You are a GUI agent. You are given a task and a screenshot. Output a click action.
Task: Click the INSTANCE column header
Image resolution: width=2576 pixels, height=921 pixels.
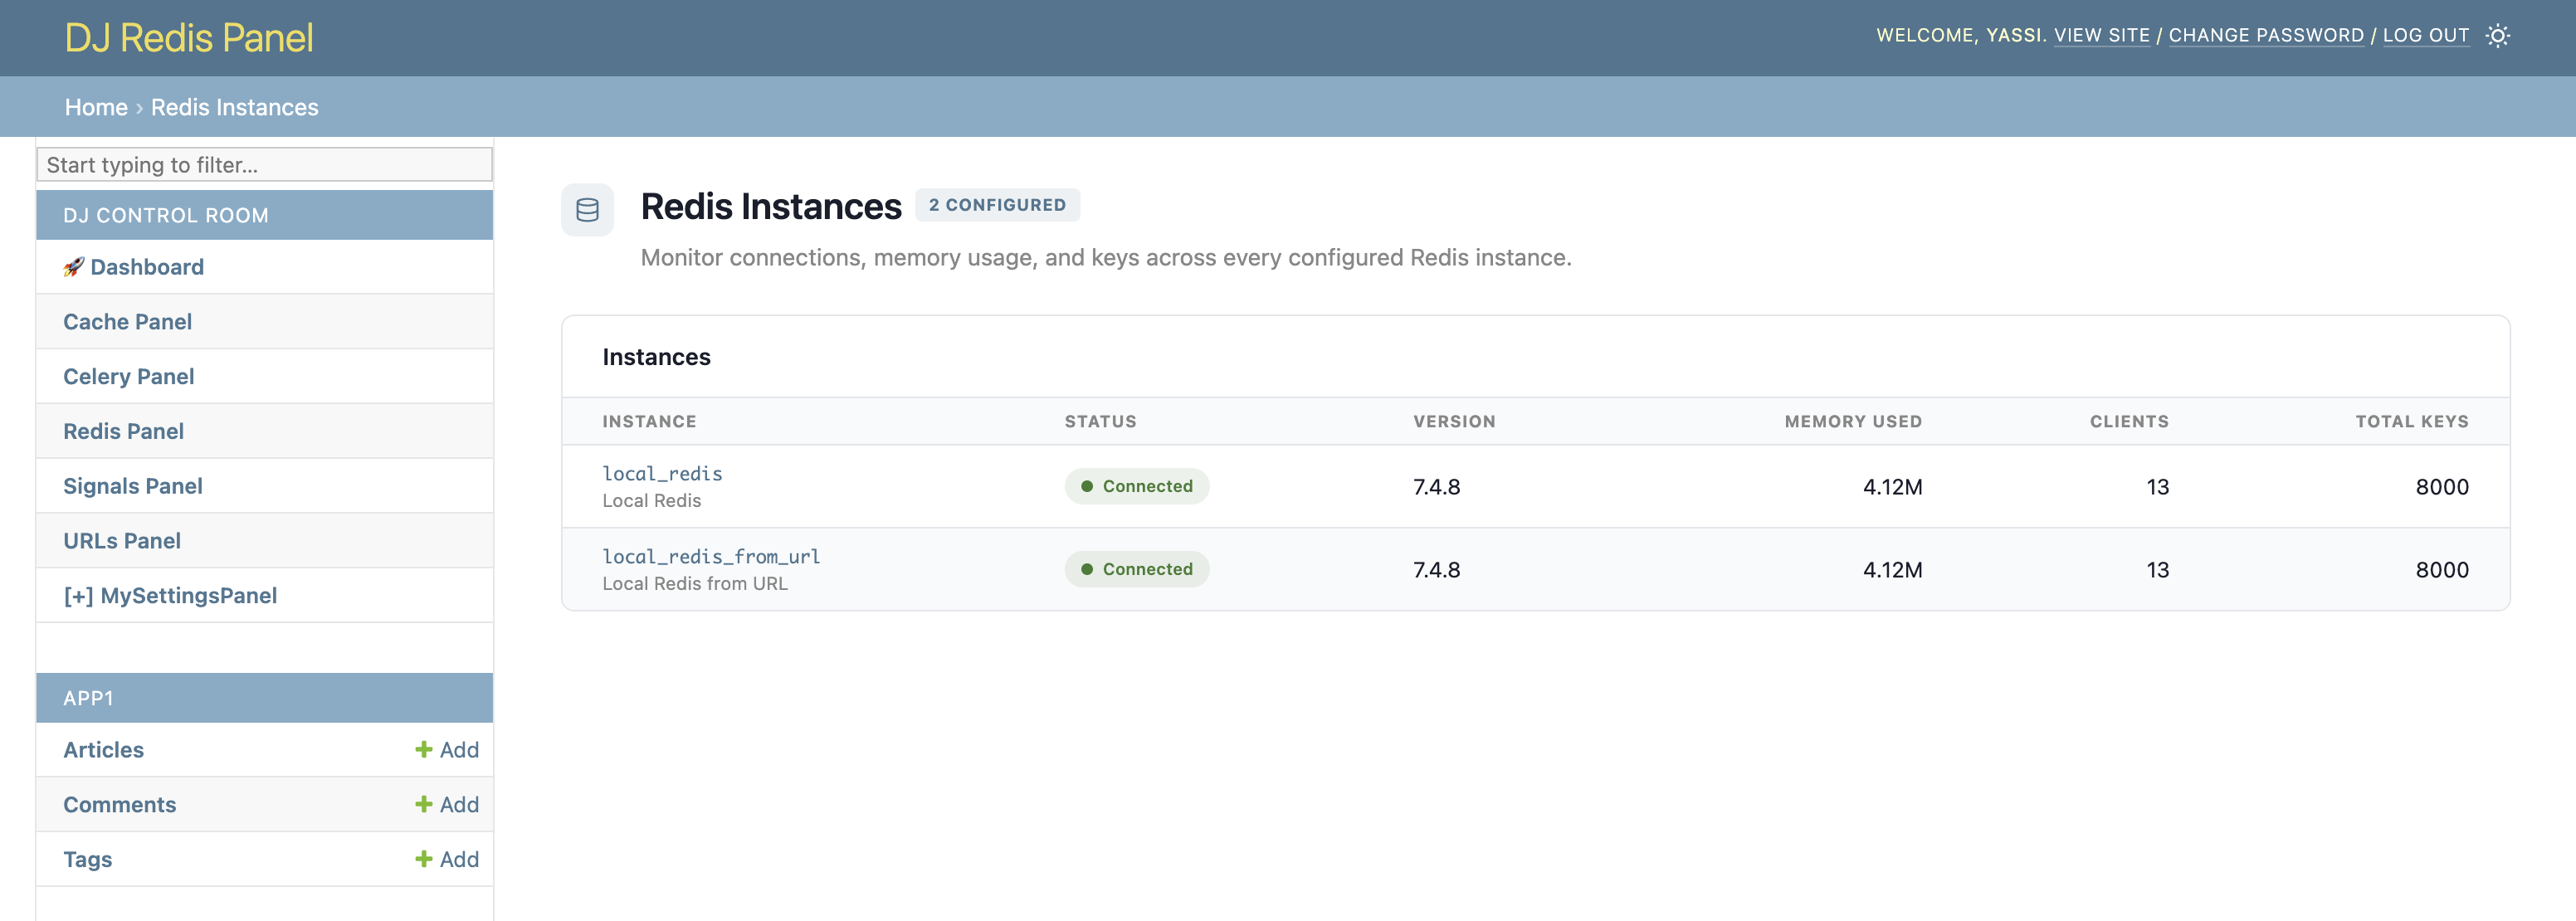pos(649,421)
